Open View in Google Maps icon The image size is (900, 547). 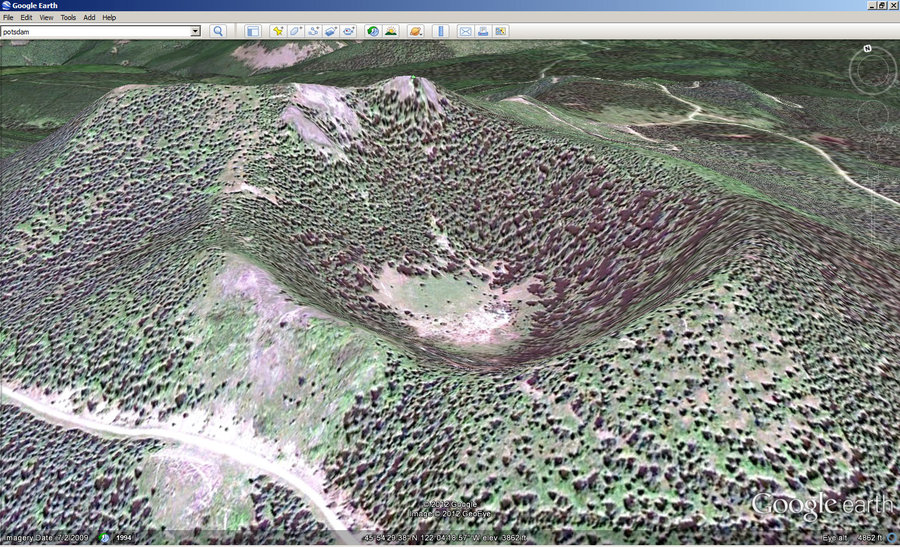[x=501, y=31]
